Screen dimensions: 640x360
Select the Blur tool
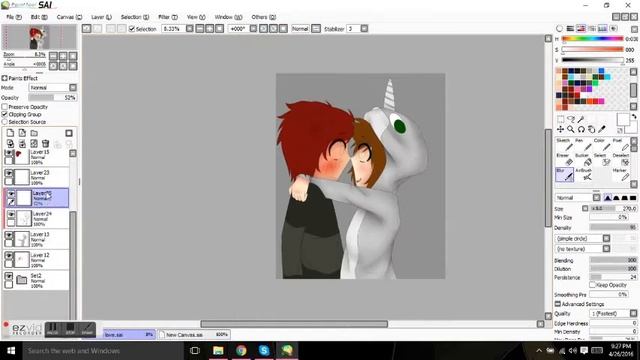564,174
